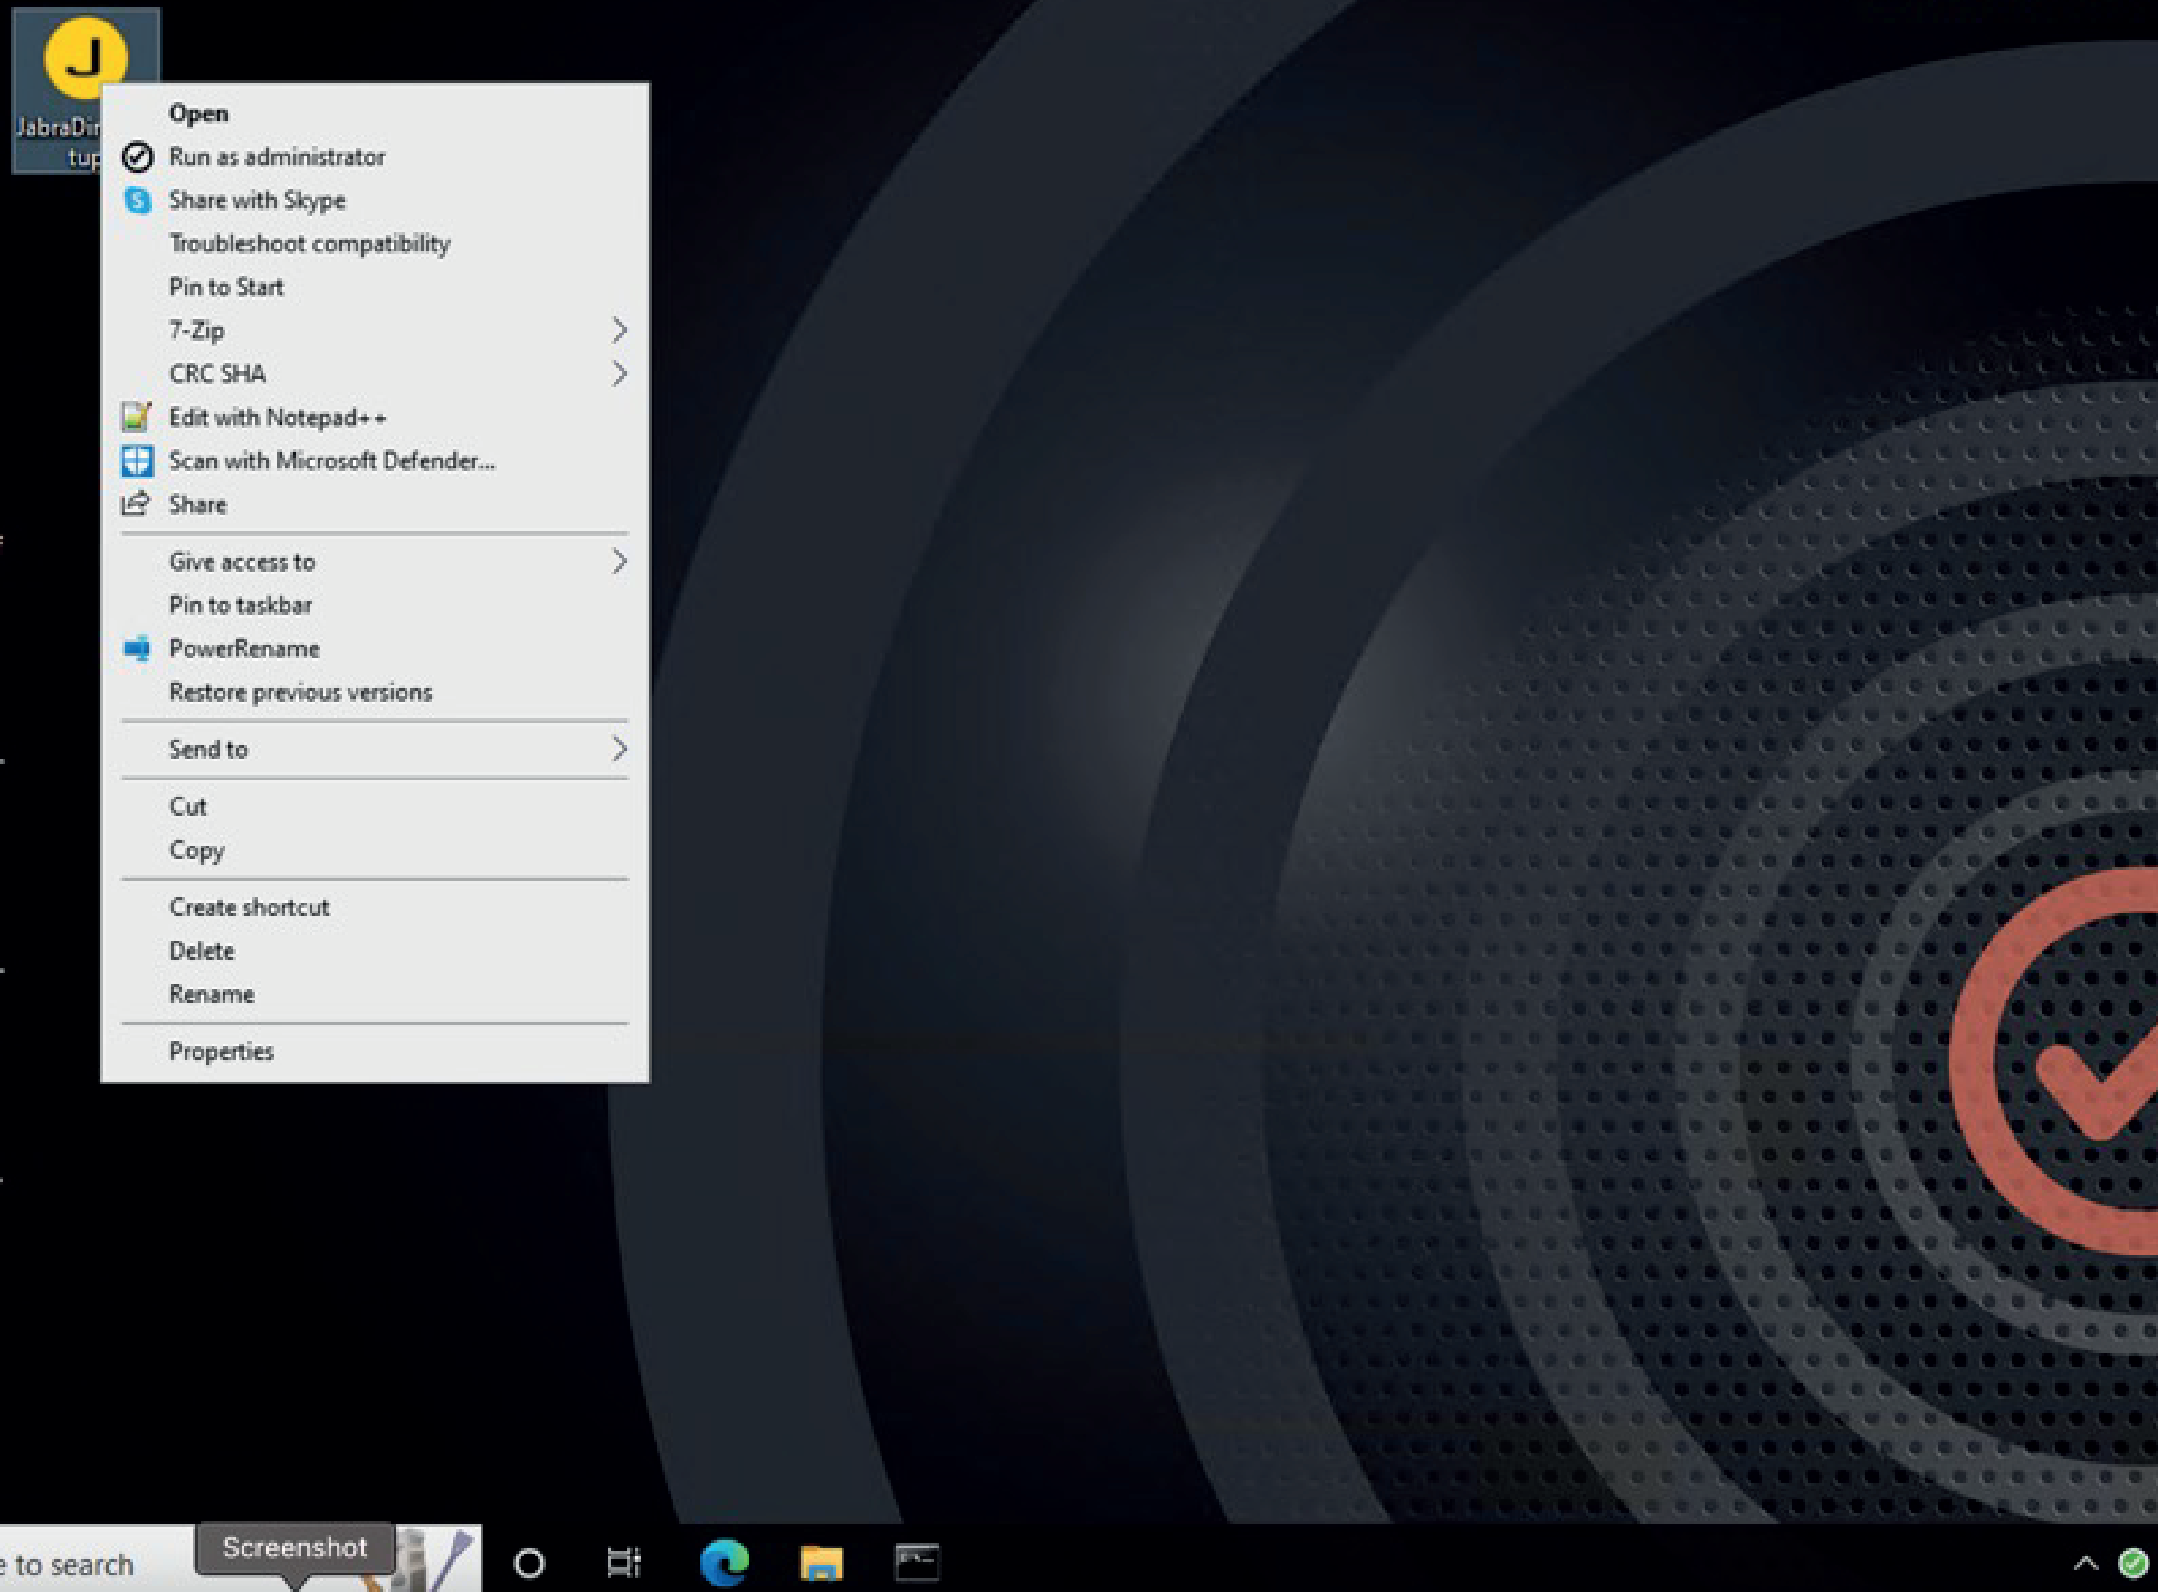This screenshot has width=2158, height=1592.
Task: Choose Pin to taskbar
Action: tap(375, 605)
